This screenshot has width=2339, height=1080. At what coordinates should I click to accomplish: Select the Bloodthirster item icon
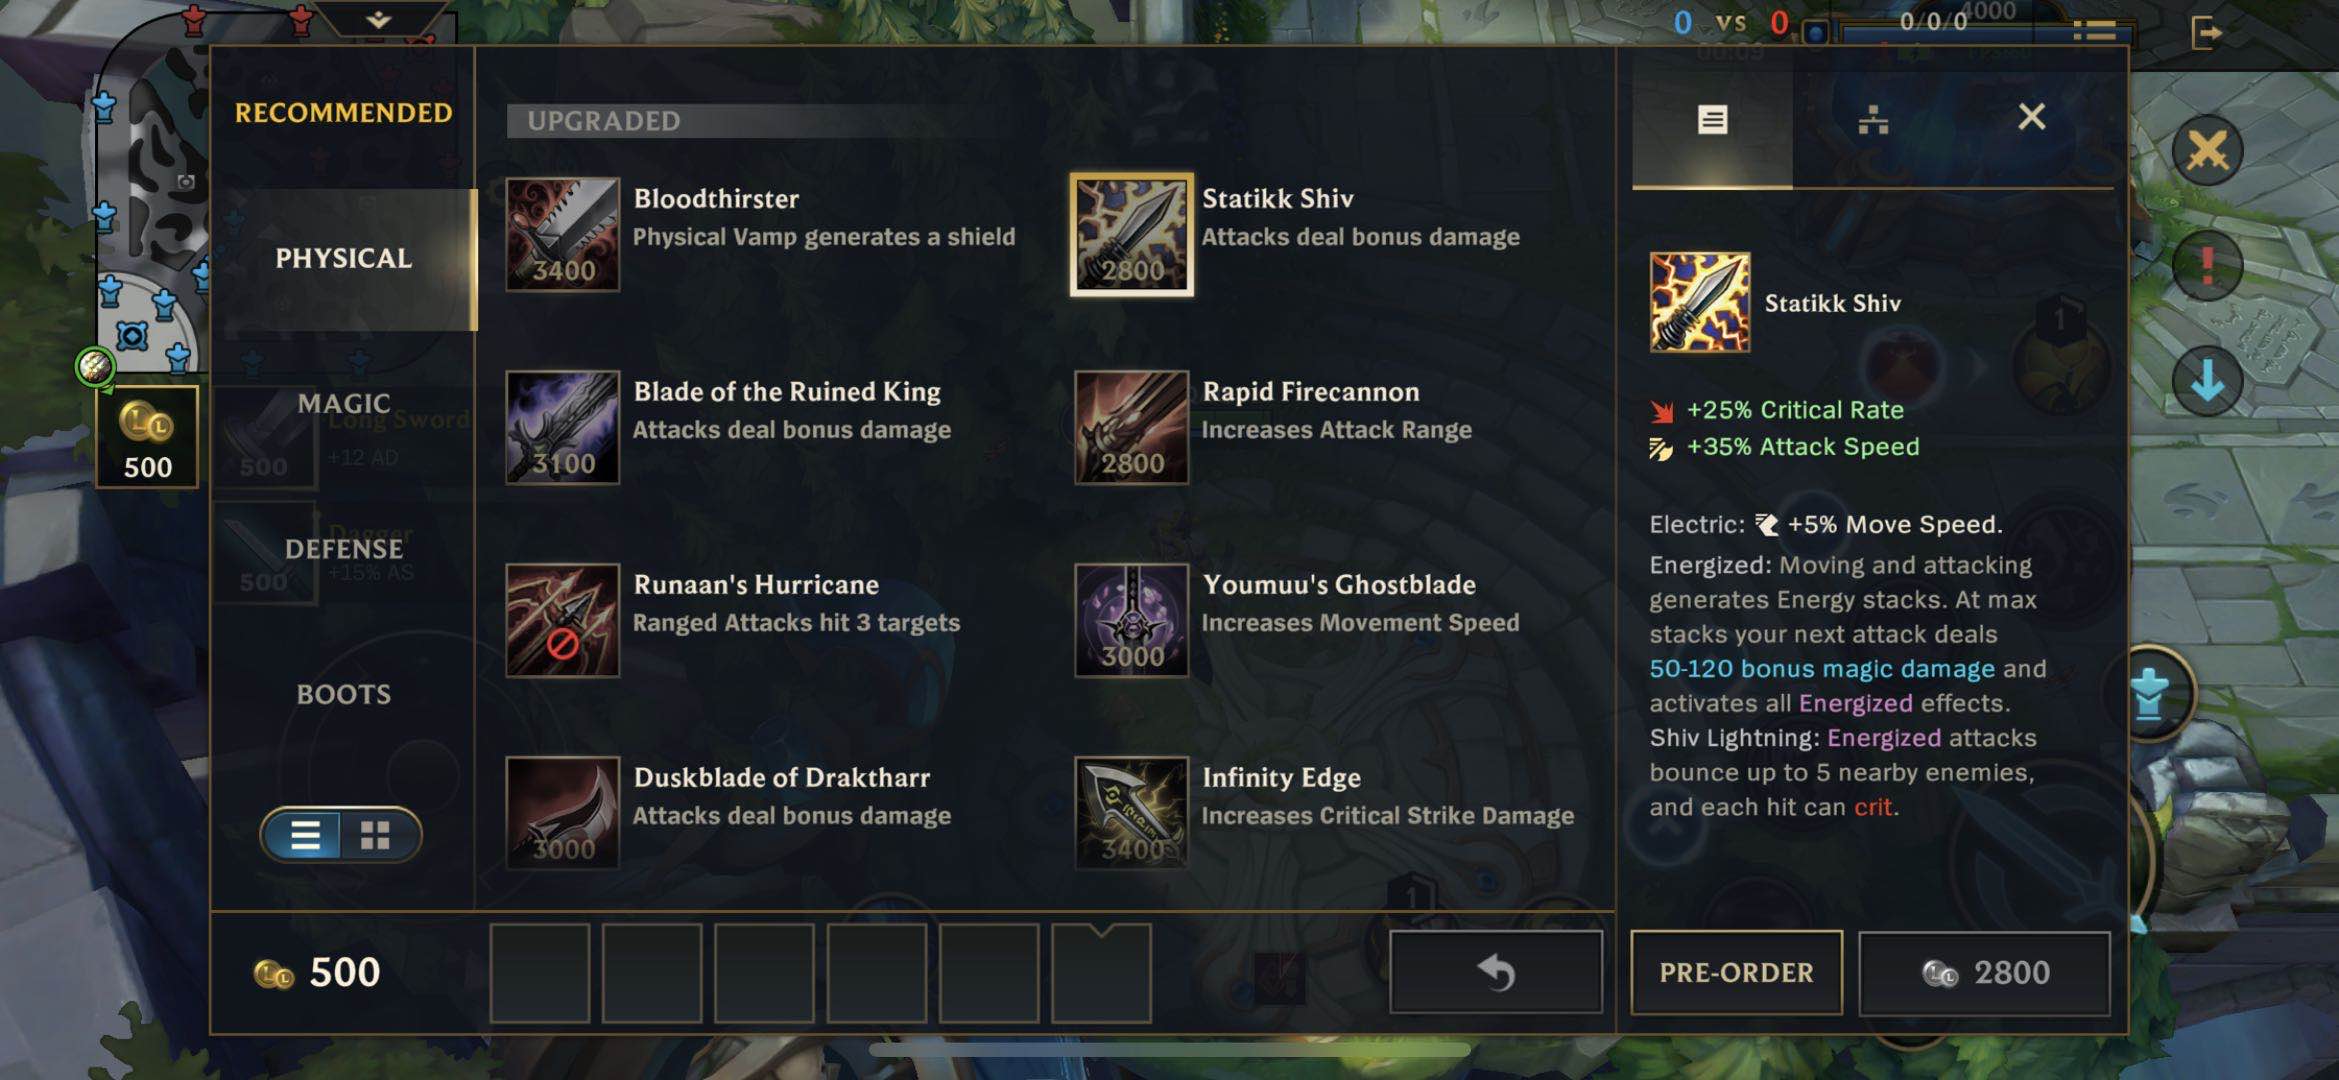click(x=562, y=235)
